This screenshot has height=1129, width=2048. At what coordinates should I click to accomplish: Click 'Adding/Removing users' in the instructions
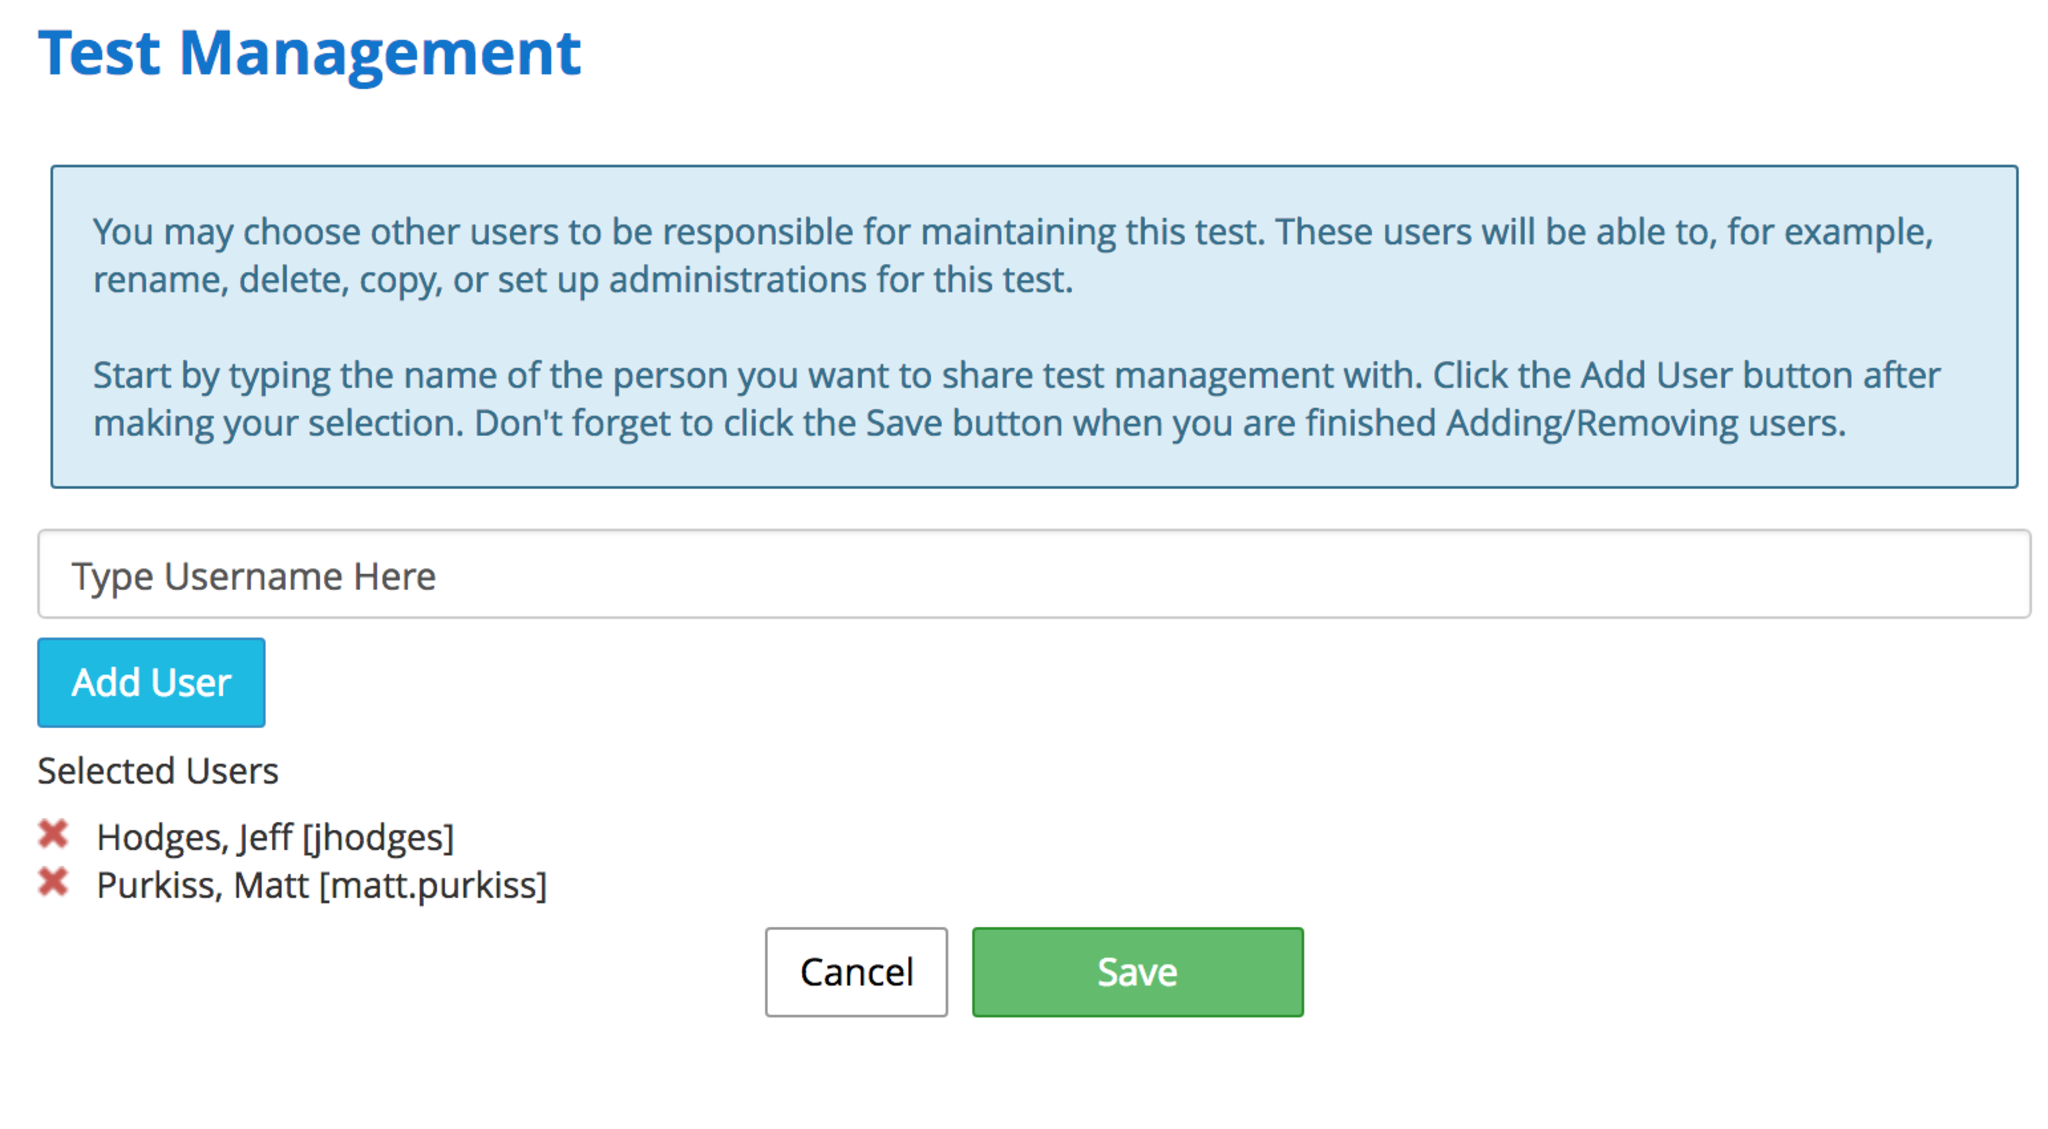(1644, 423)
